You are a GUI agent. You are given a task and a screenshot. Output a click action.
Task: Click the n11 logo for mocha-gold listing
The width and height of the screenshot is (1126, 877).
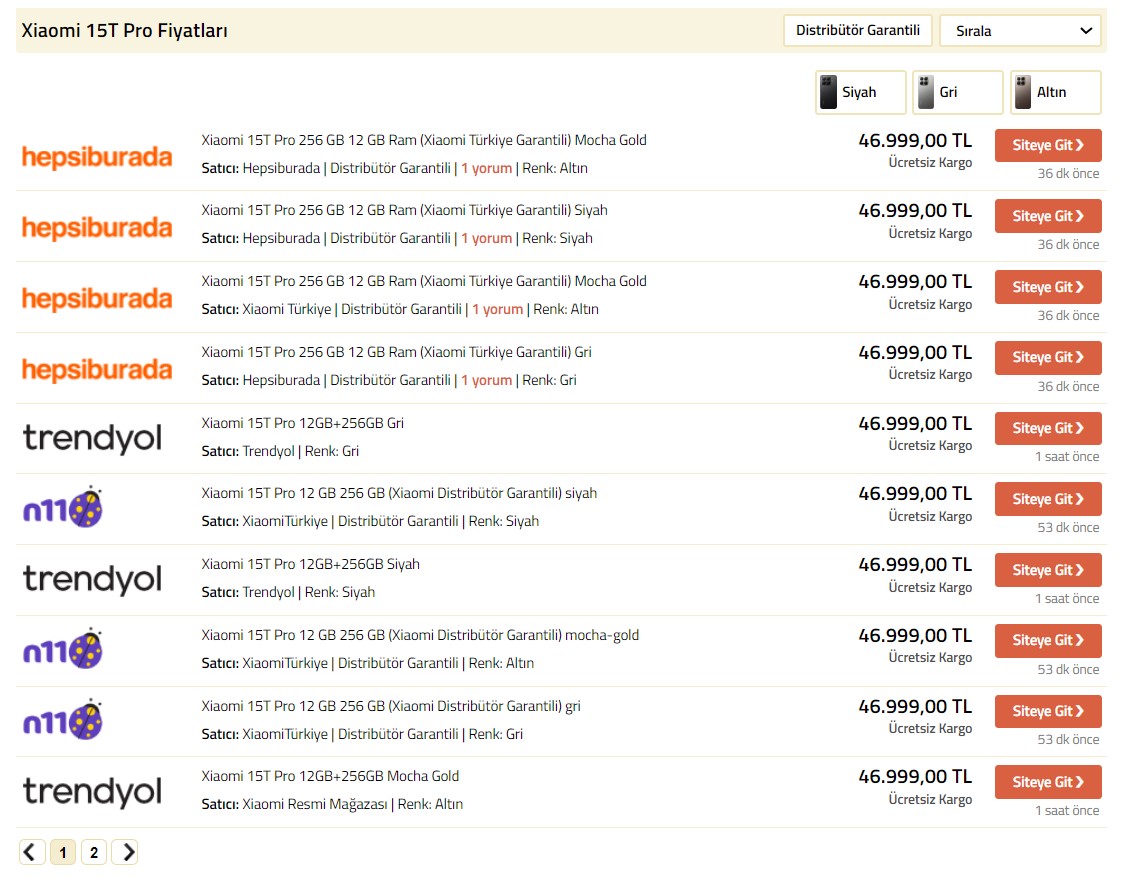coord(63,650)
